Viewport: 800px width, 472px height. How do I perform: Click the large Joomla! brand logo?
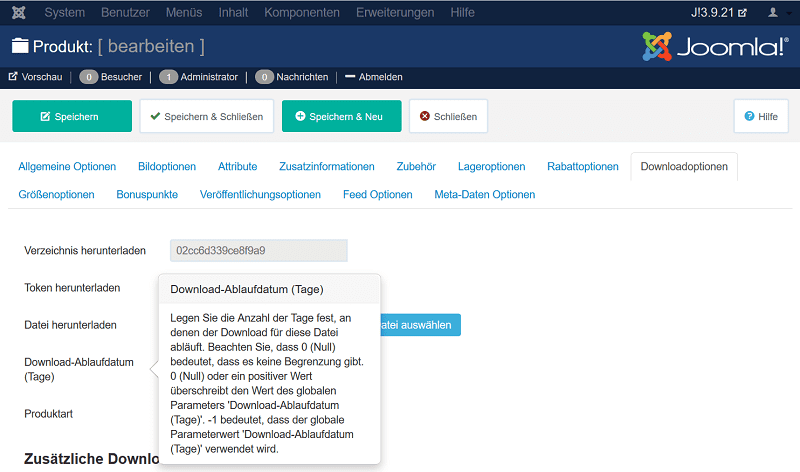coord(714,46)
